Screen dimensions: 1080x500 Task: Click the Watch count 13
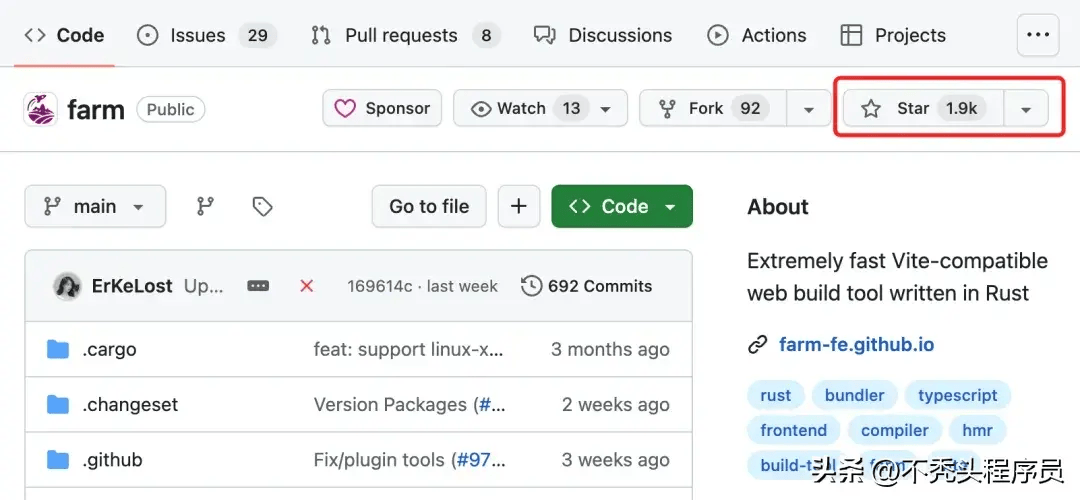(x=571, y=108)
